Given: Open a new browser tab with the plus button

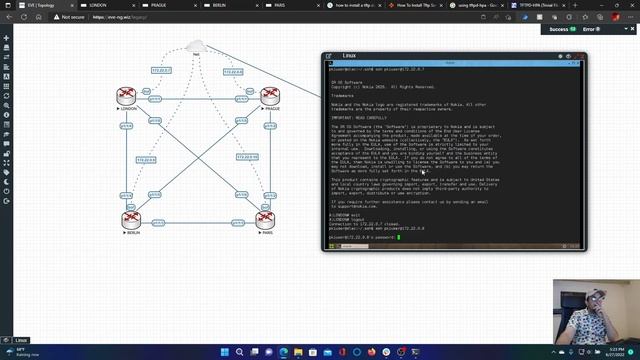Looking at the screenshot, I should tap(575, 5).
